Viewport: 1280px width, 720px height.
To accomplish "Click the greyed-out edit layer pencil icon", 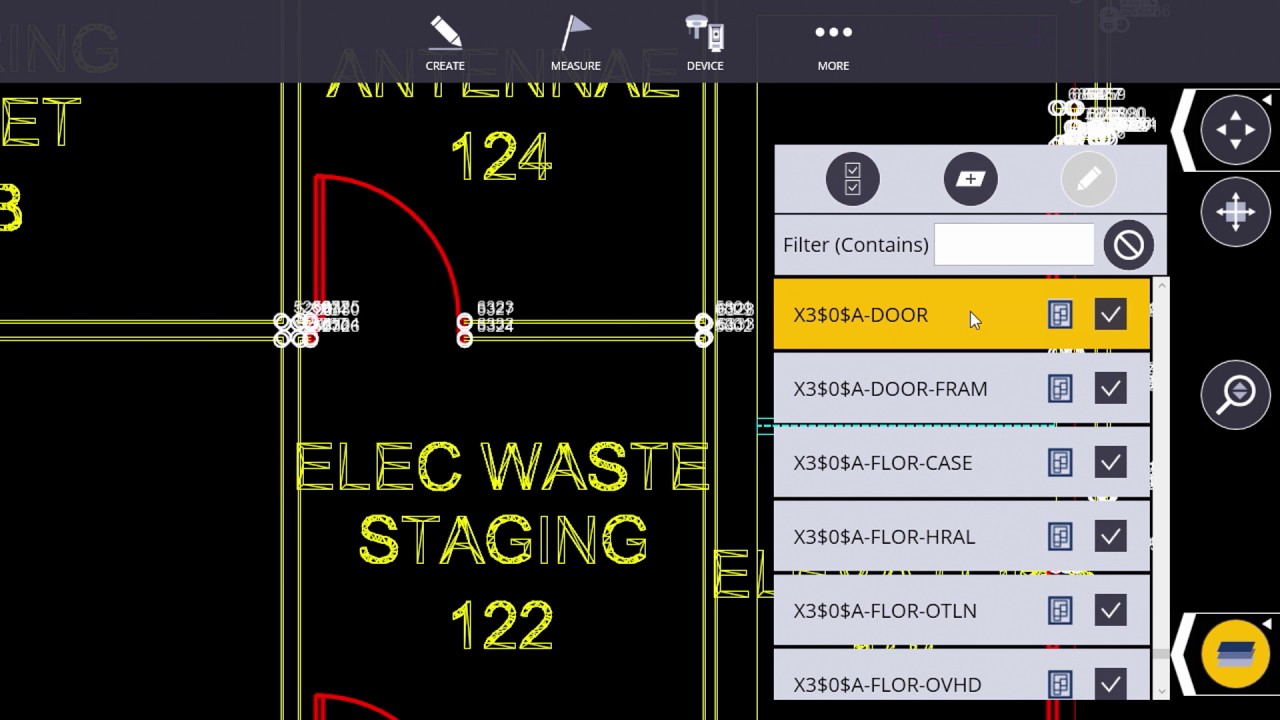I will click(1088, 179).
